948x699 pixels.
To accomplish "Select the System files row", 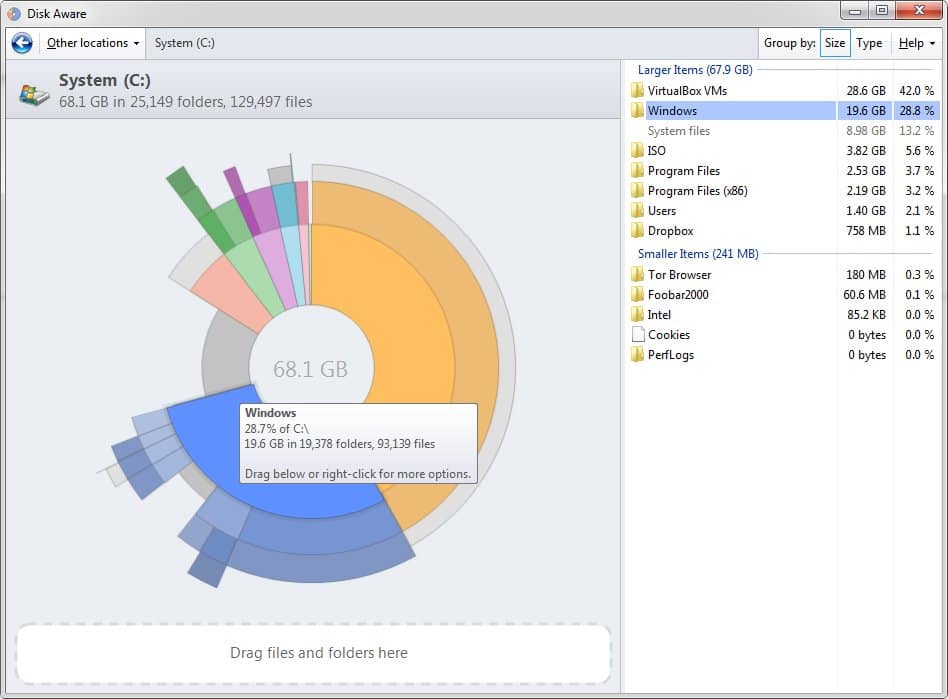I will (x=783, y=131).
